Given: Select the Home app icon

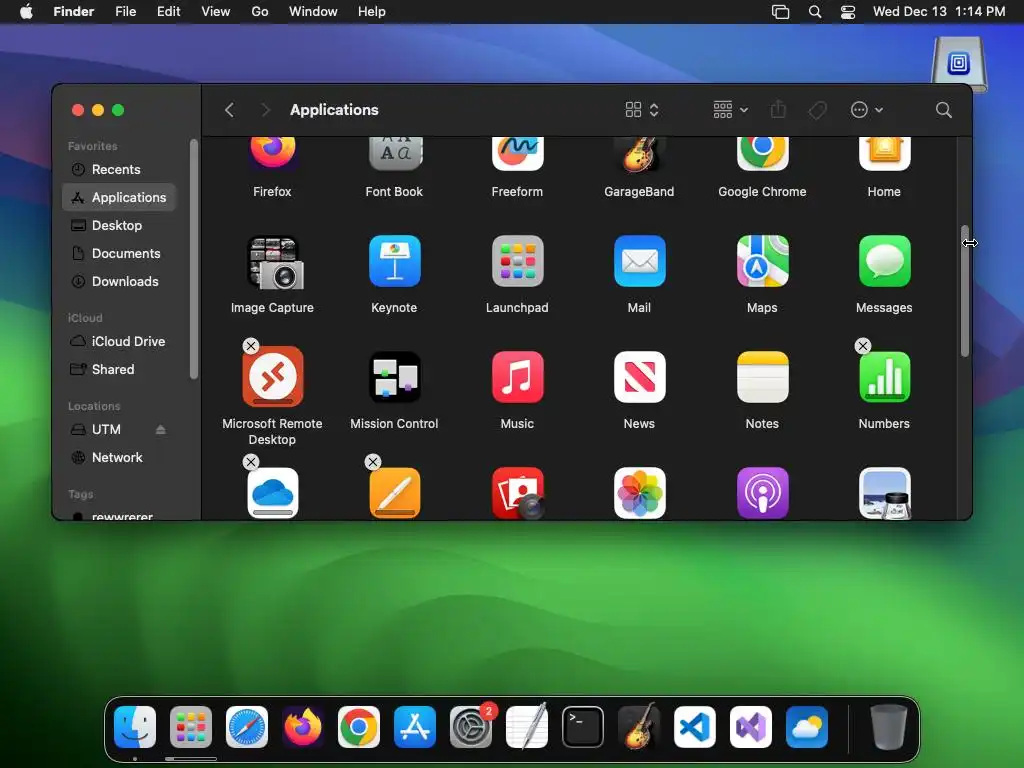Looking at the screenshot, I should [x=884, y=154].
